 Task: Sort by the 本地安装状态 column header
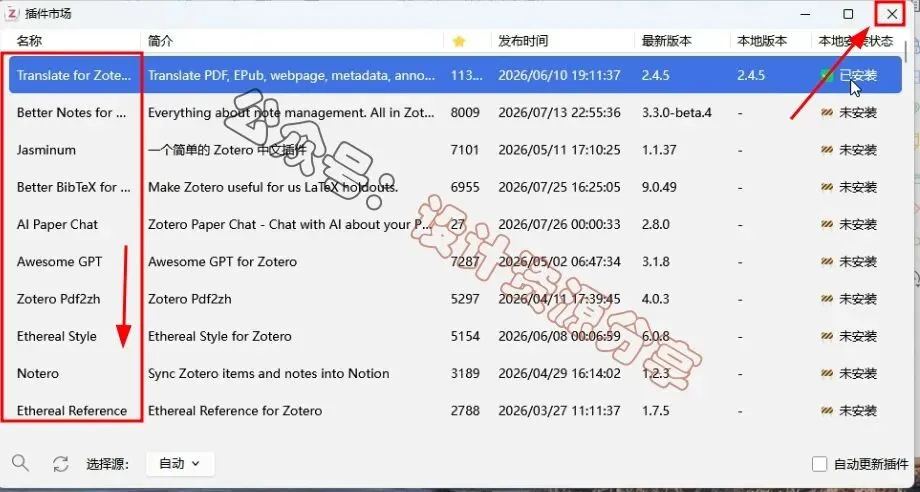(x=856, y=41)
